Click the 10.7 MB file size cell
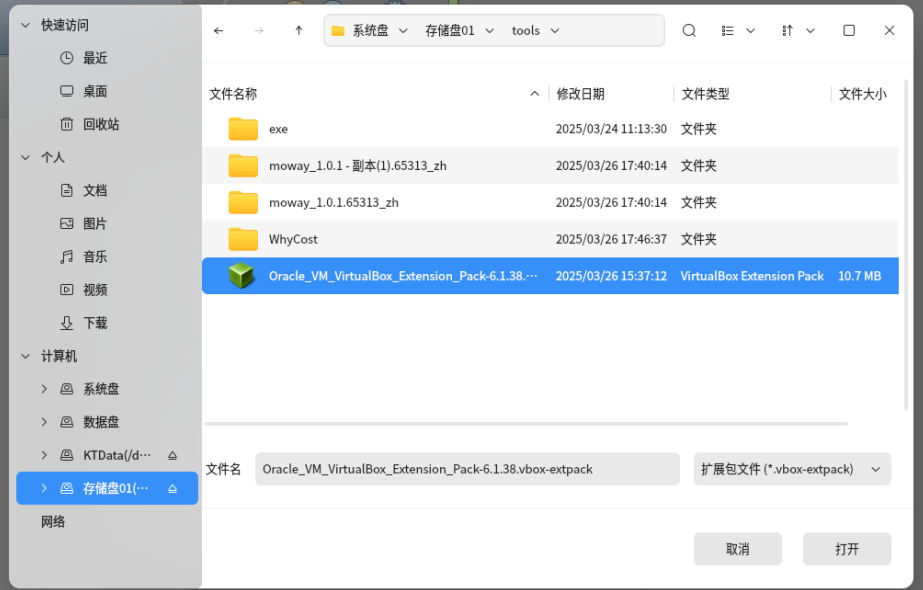 [x=859, y=276]
